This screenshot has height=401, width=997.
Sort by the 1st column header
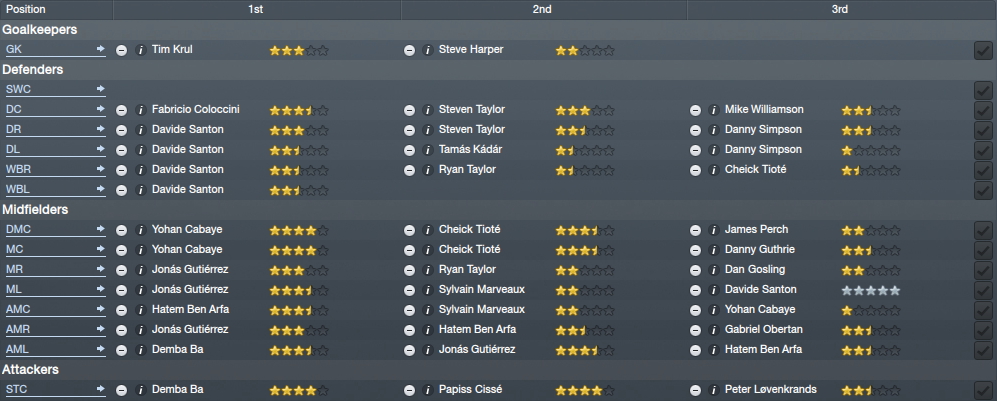click(256, 10)
